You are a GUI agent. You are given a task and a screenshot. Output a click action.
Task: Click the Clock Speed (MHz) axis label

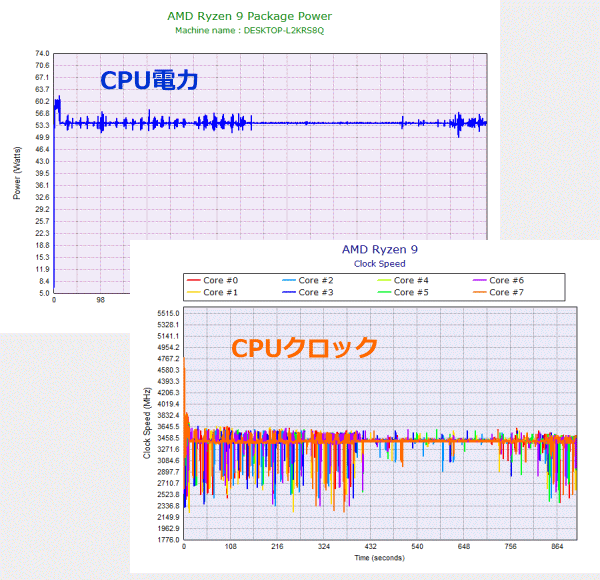pyautogui.click(x=147, y=424)
